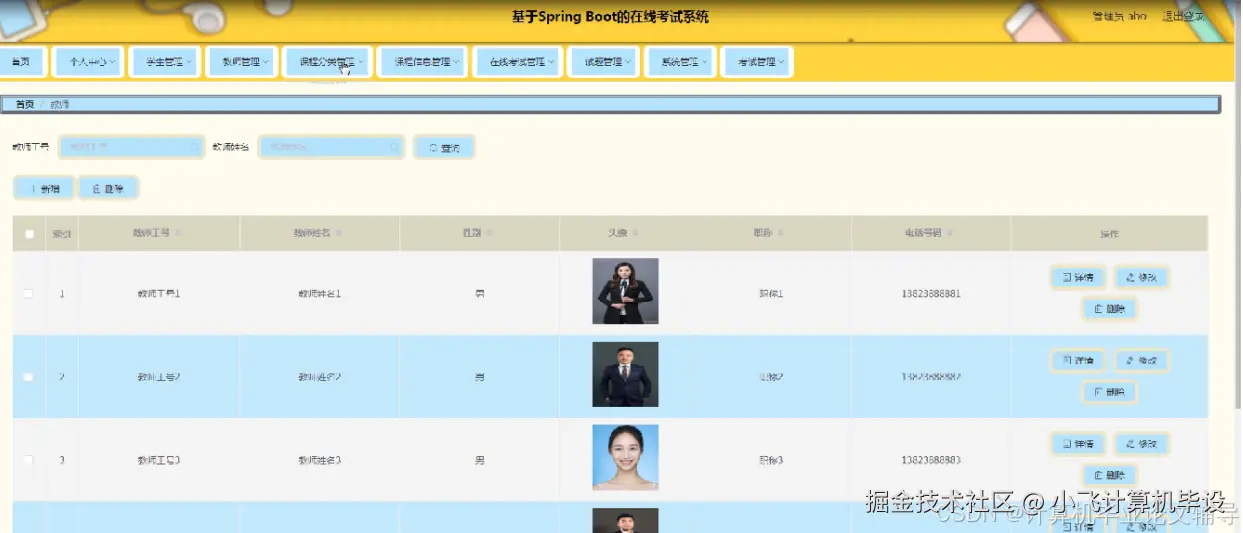Screen dimensions: 1243x533
Task: Open 详情 for 教师工号3 row
Action: (1078, 443)
